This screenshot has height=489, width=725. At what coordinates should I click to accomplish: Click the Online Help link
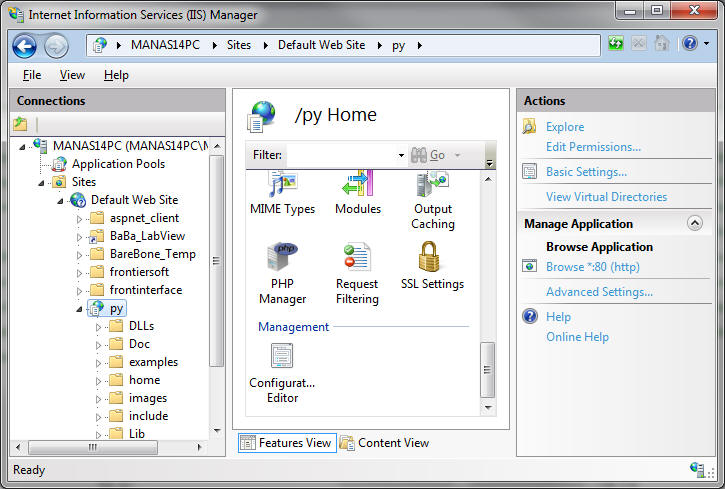point(577,336)
